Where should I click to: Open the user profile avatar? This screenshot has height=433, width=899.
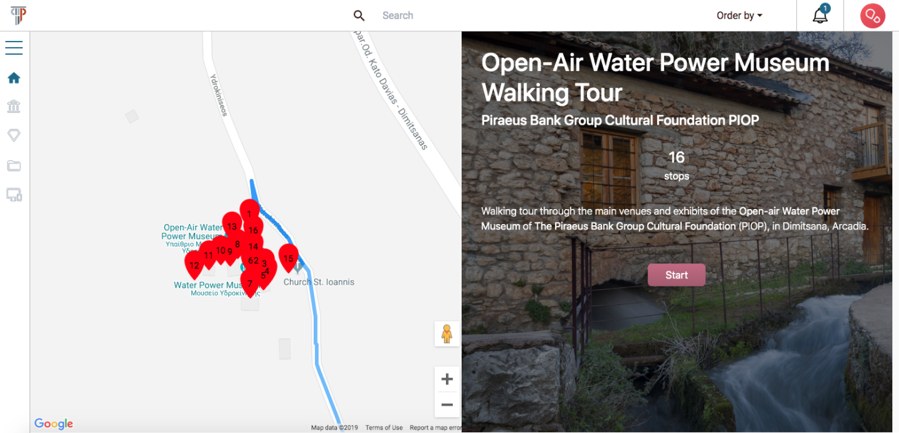click(x=872, y=15)
